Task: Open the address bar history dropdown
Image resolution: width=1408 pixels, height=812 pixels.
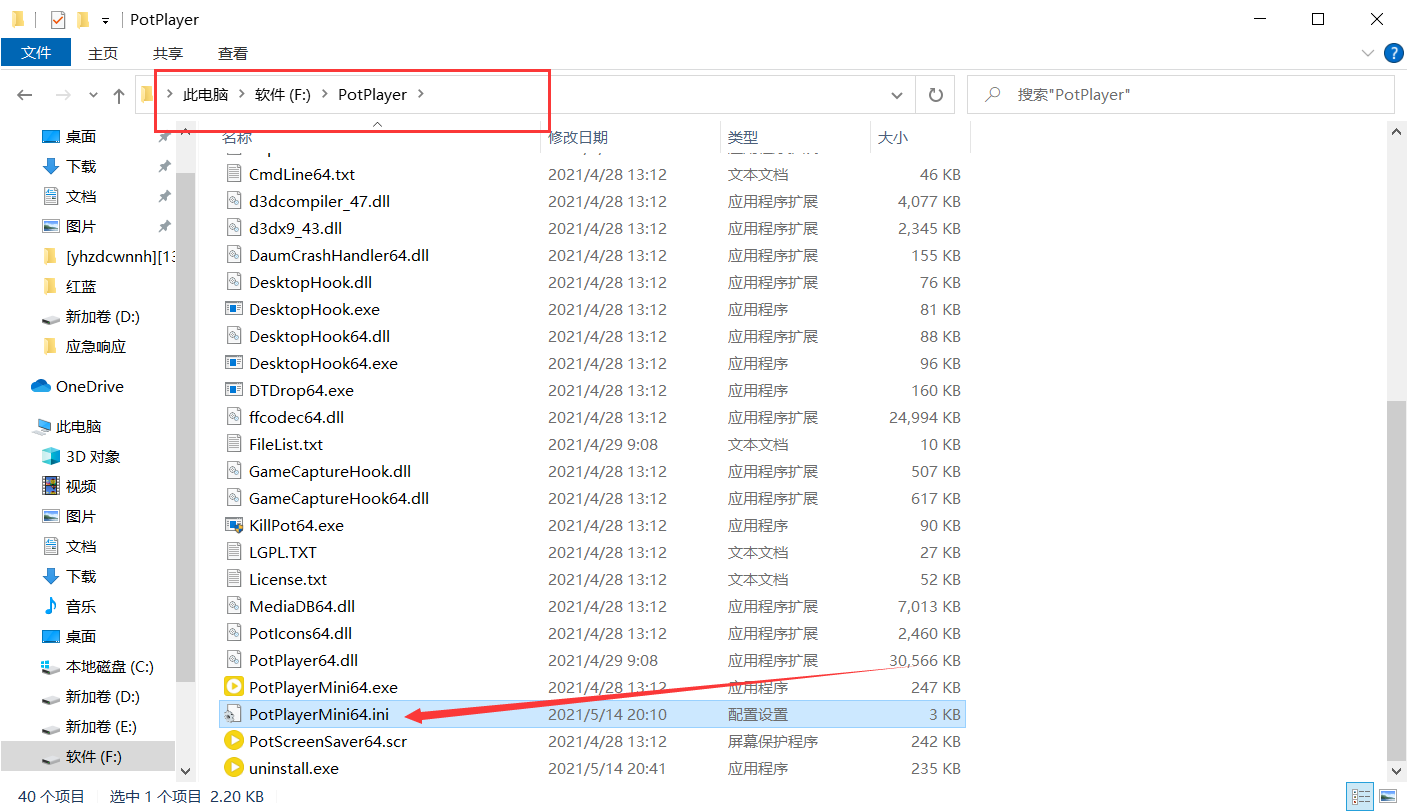Action: tap(896, 95)
